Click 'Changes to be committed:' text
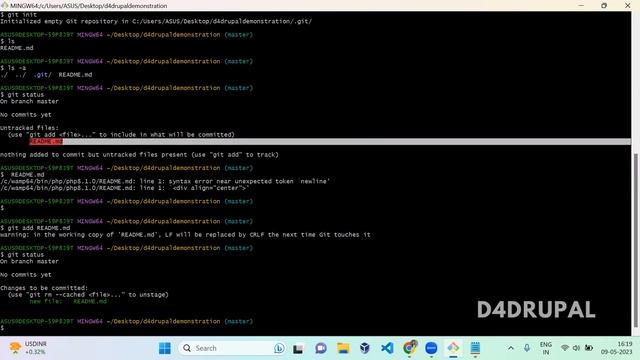Image resolution: width=640 pixels, height=360 pixels. (44, 288)
